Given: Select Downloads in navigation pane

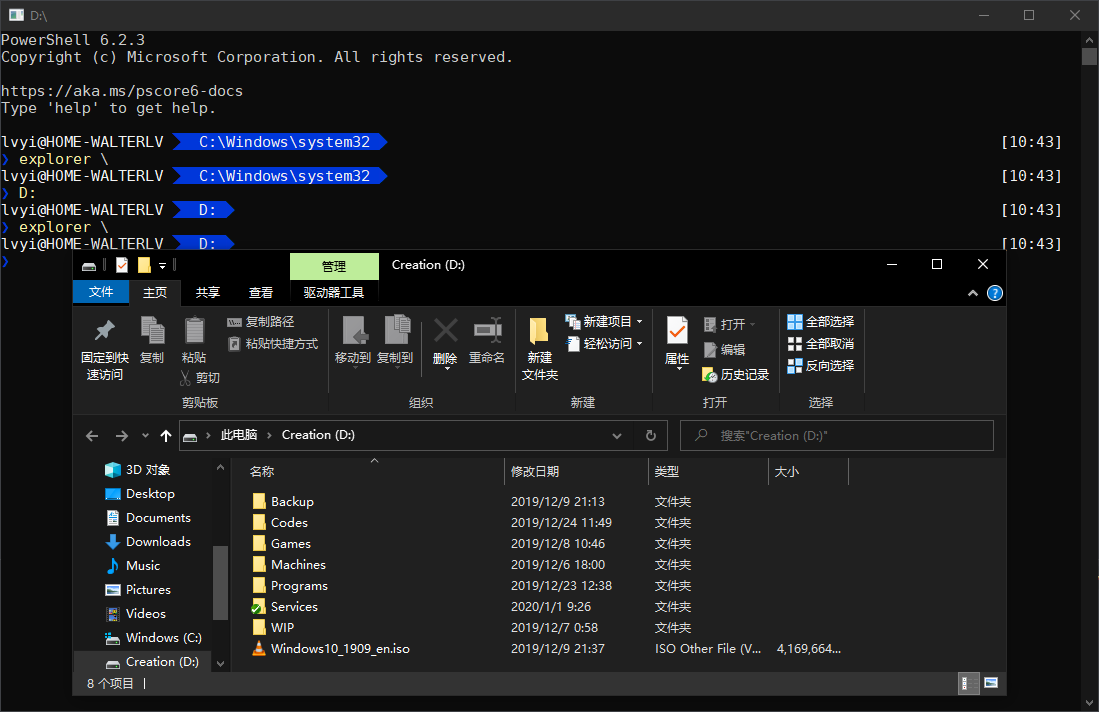Looking at the screenshot, I should (x=157, y=542).
